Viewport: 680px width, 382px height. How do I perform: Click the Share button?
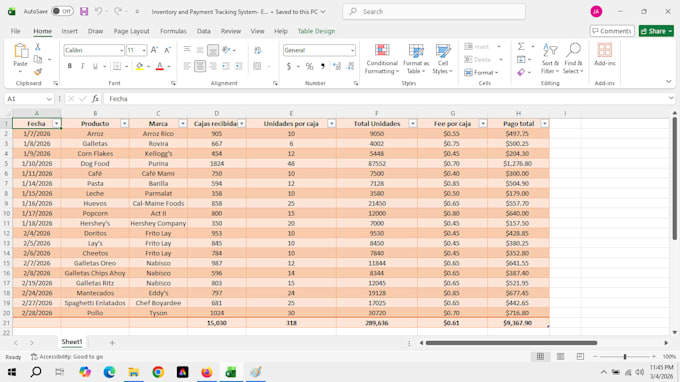point(656,31)
